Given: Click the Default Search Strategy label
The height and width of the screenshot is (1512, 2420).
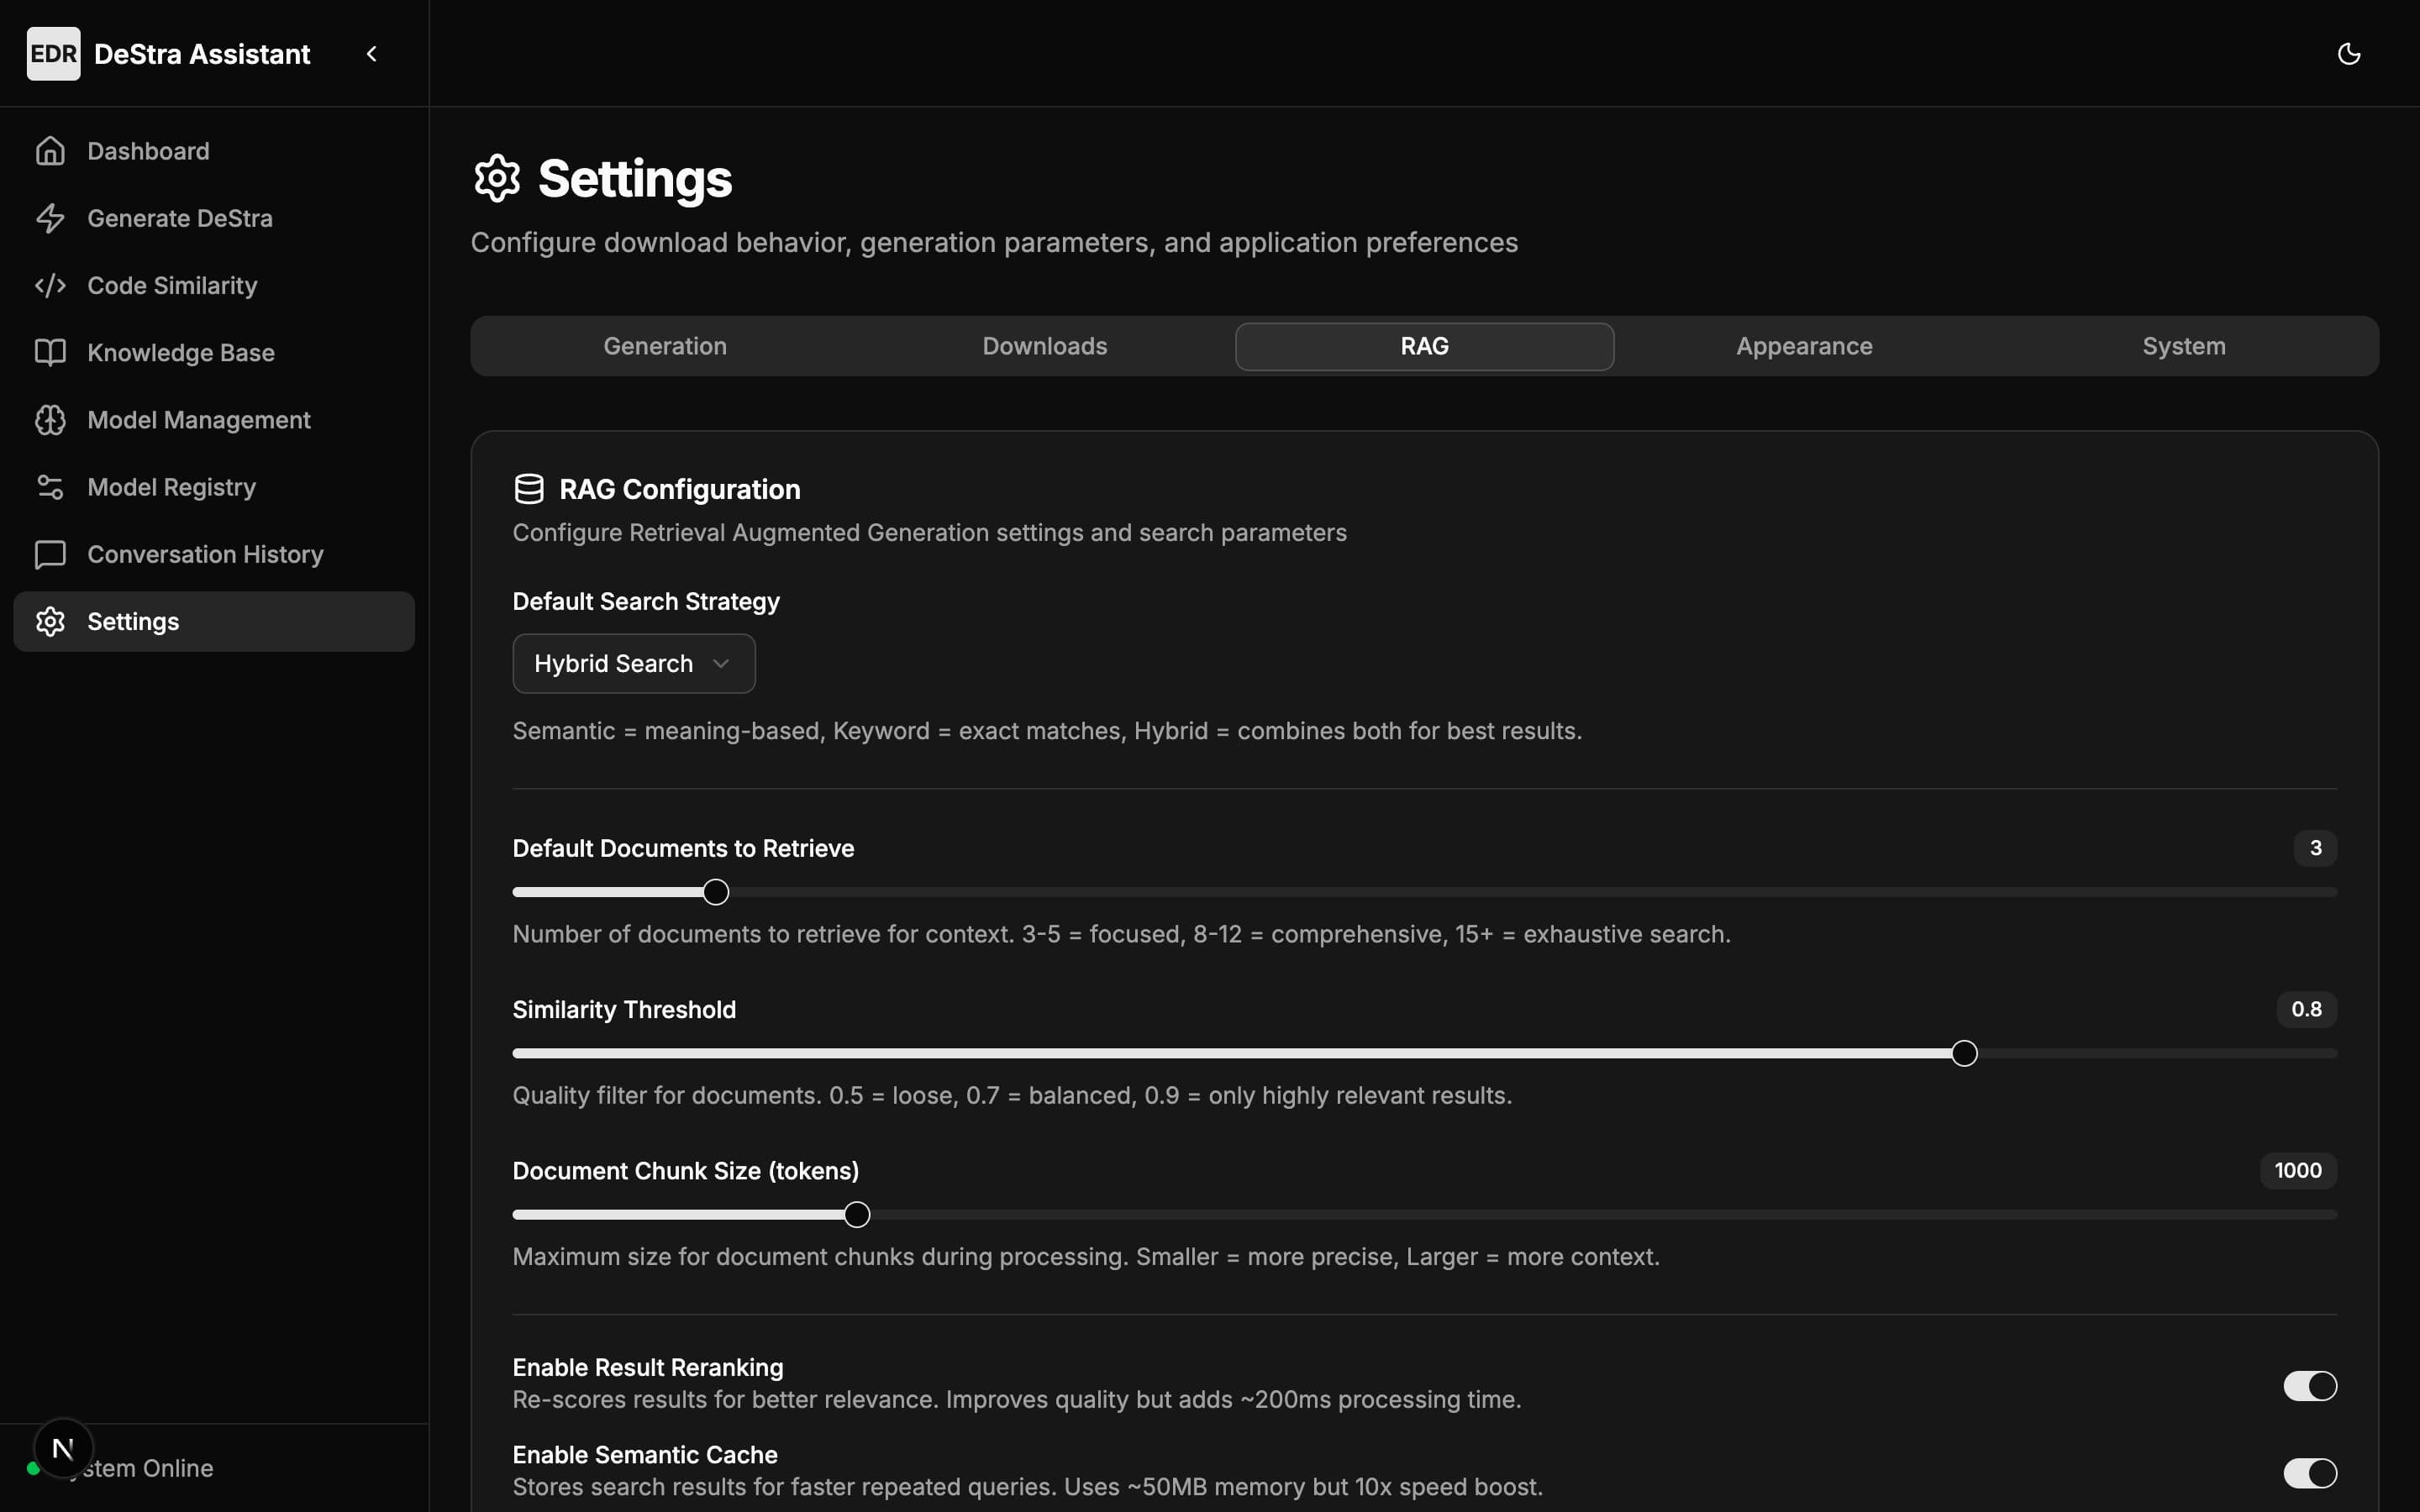Looking at the screenshot, I should 646,601.
